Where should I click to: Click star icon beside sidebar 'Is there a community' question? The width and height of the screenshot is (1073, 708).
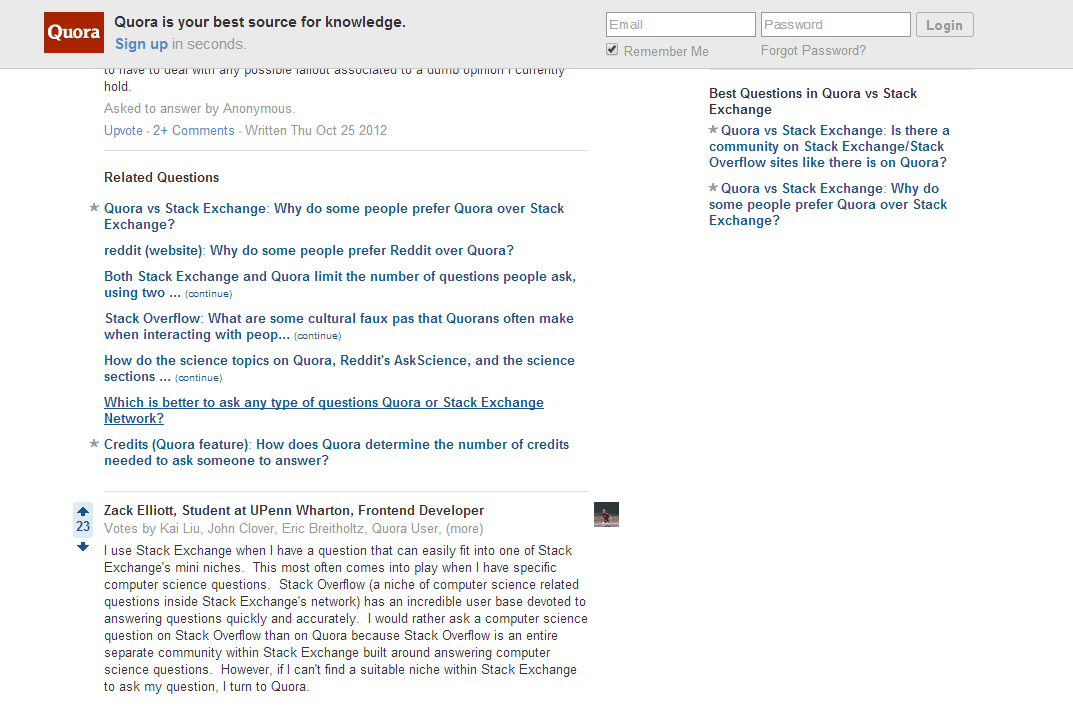713,129
